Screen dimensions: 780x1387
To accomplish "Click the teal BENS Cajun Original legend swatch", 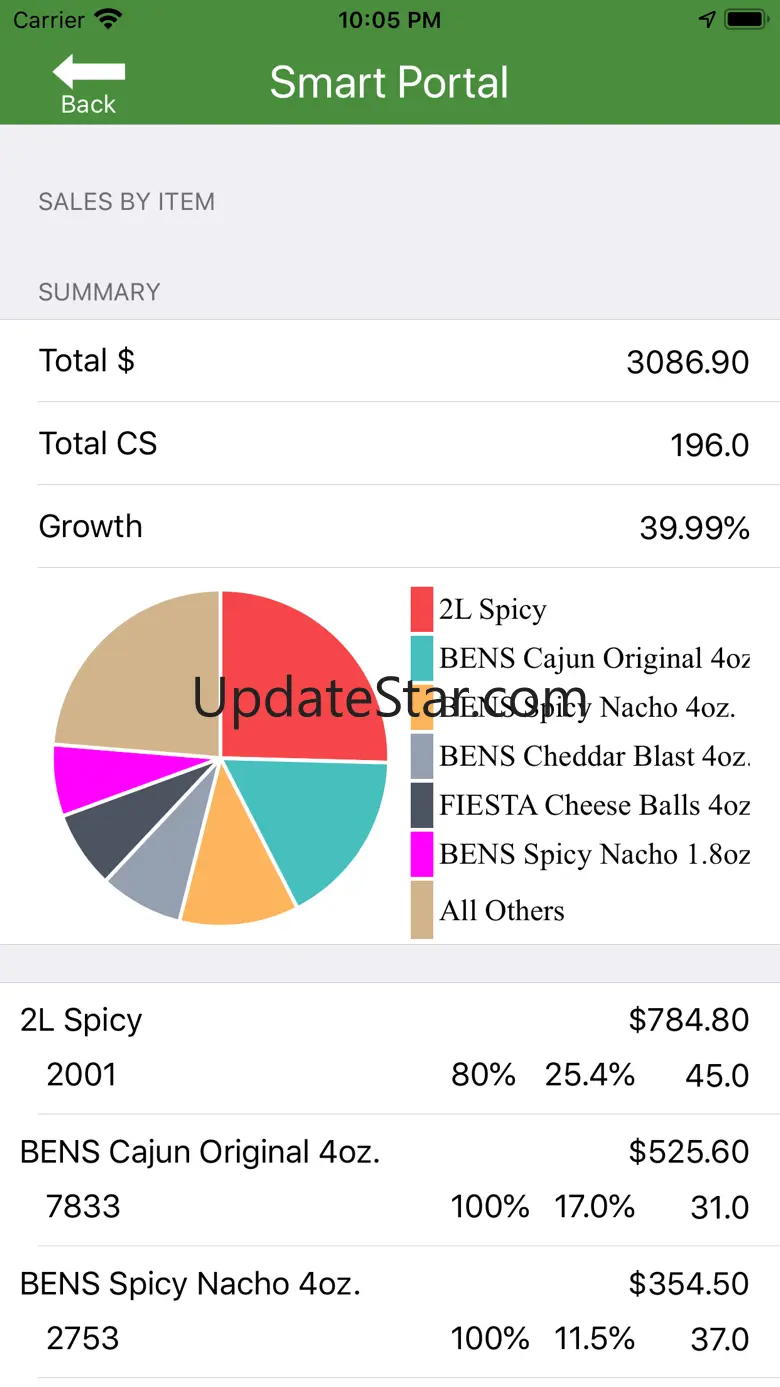I will pyautogui.click(x=422, y=658).
